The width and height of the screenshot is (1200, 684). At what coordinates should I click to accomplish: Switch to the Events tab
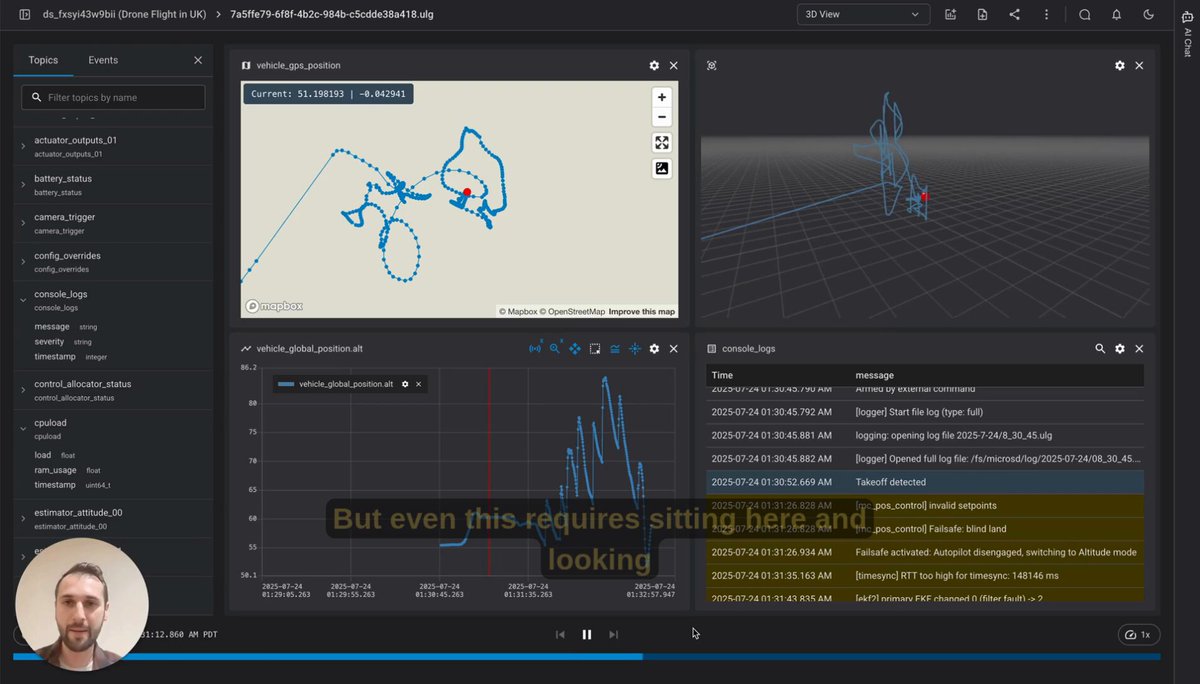click(x=103, y=60)
